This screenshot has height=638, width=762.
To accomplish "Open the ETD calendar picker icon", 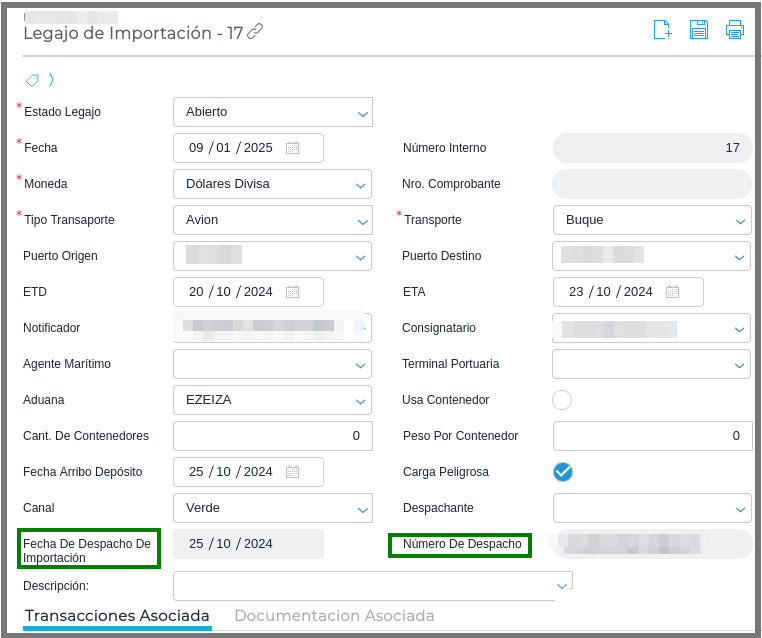I will pos(292,292).
